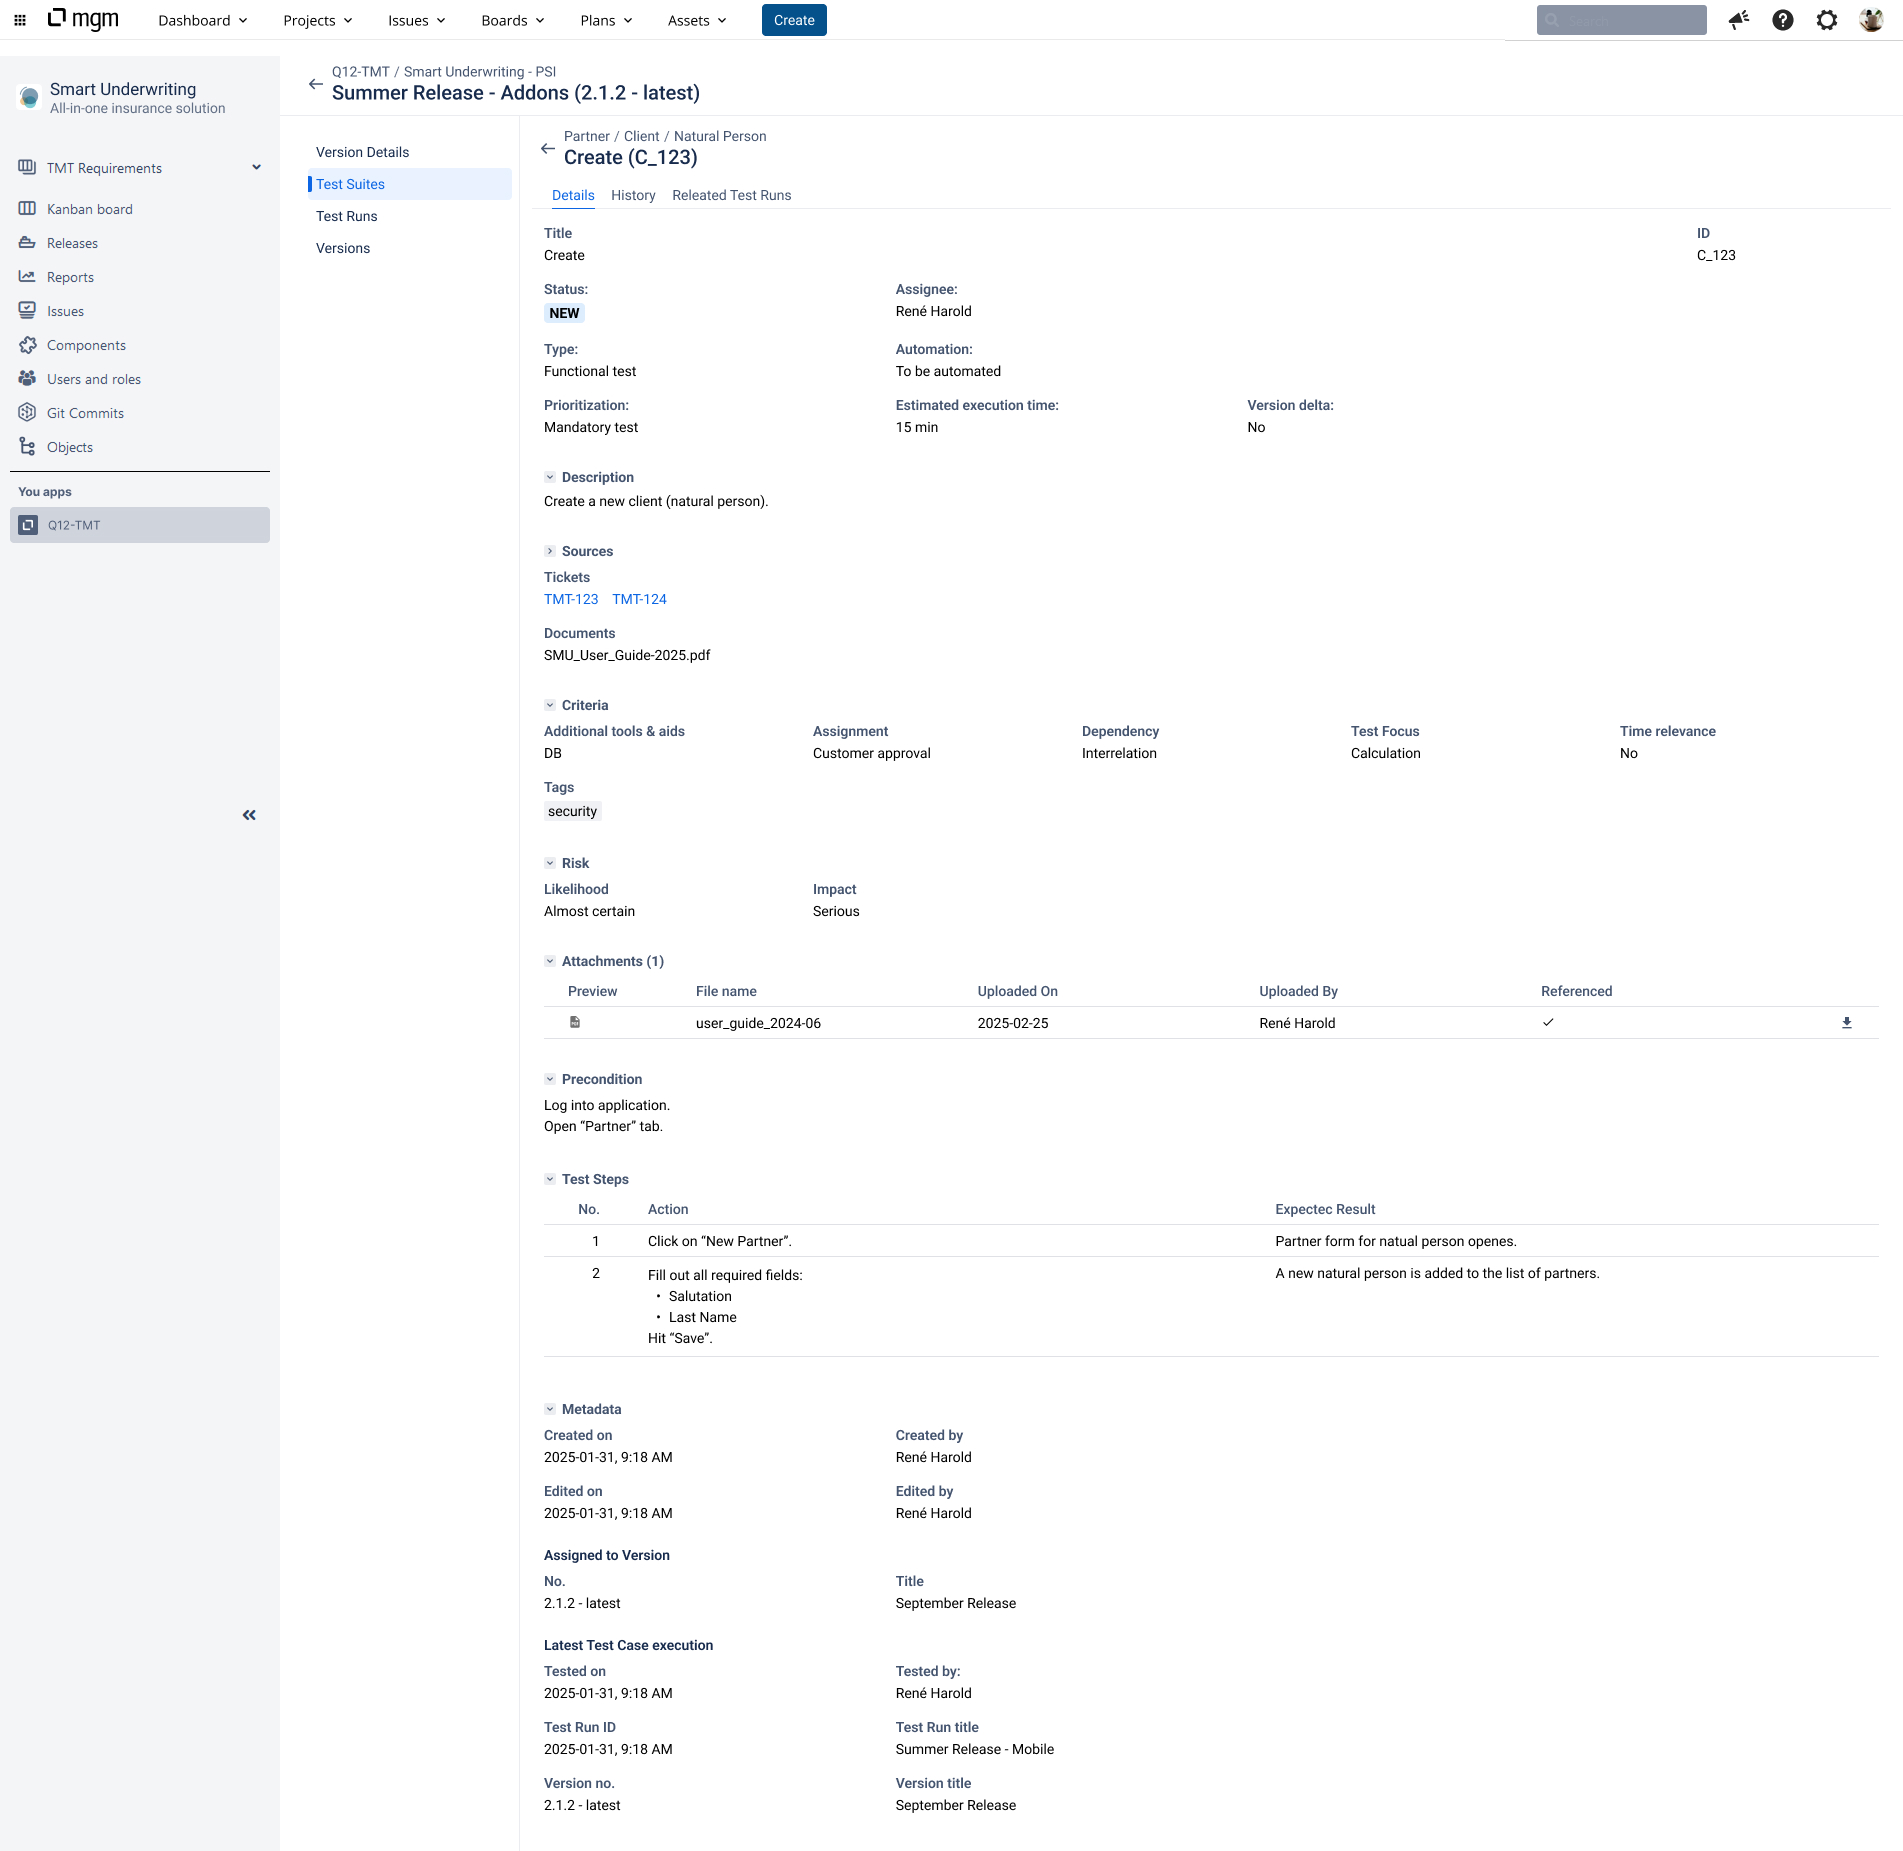
Task: Open Components from the sidebar
Action: point(86,345)
